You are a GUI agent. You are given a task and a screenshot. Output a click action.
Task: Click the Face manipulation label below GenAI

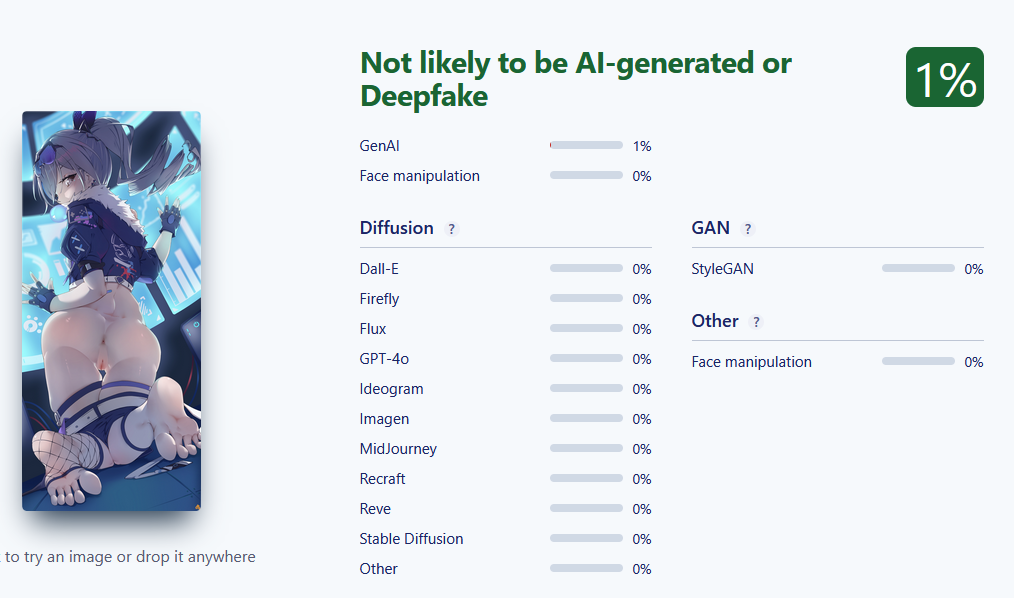coord(419,176)
